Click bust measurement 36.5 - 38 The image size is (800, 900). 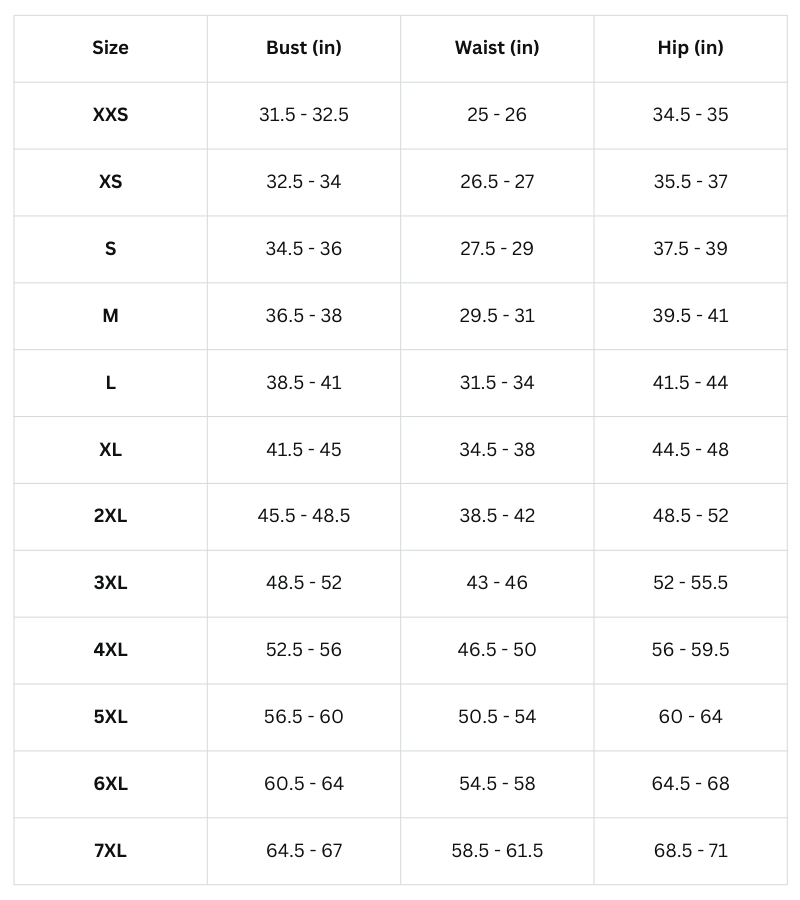pos(304,315)
